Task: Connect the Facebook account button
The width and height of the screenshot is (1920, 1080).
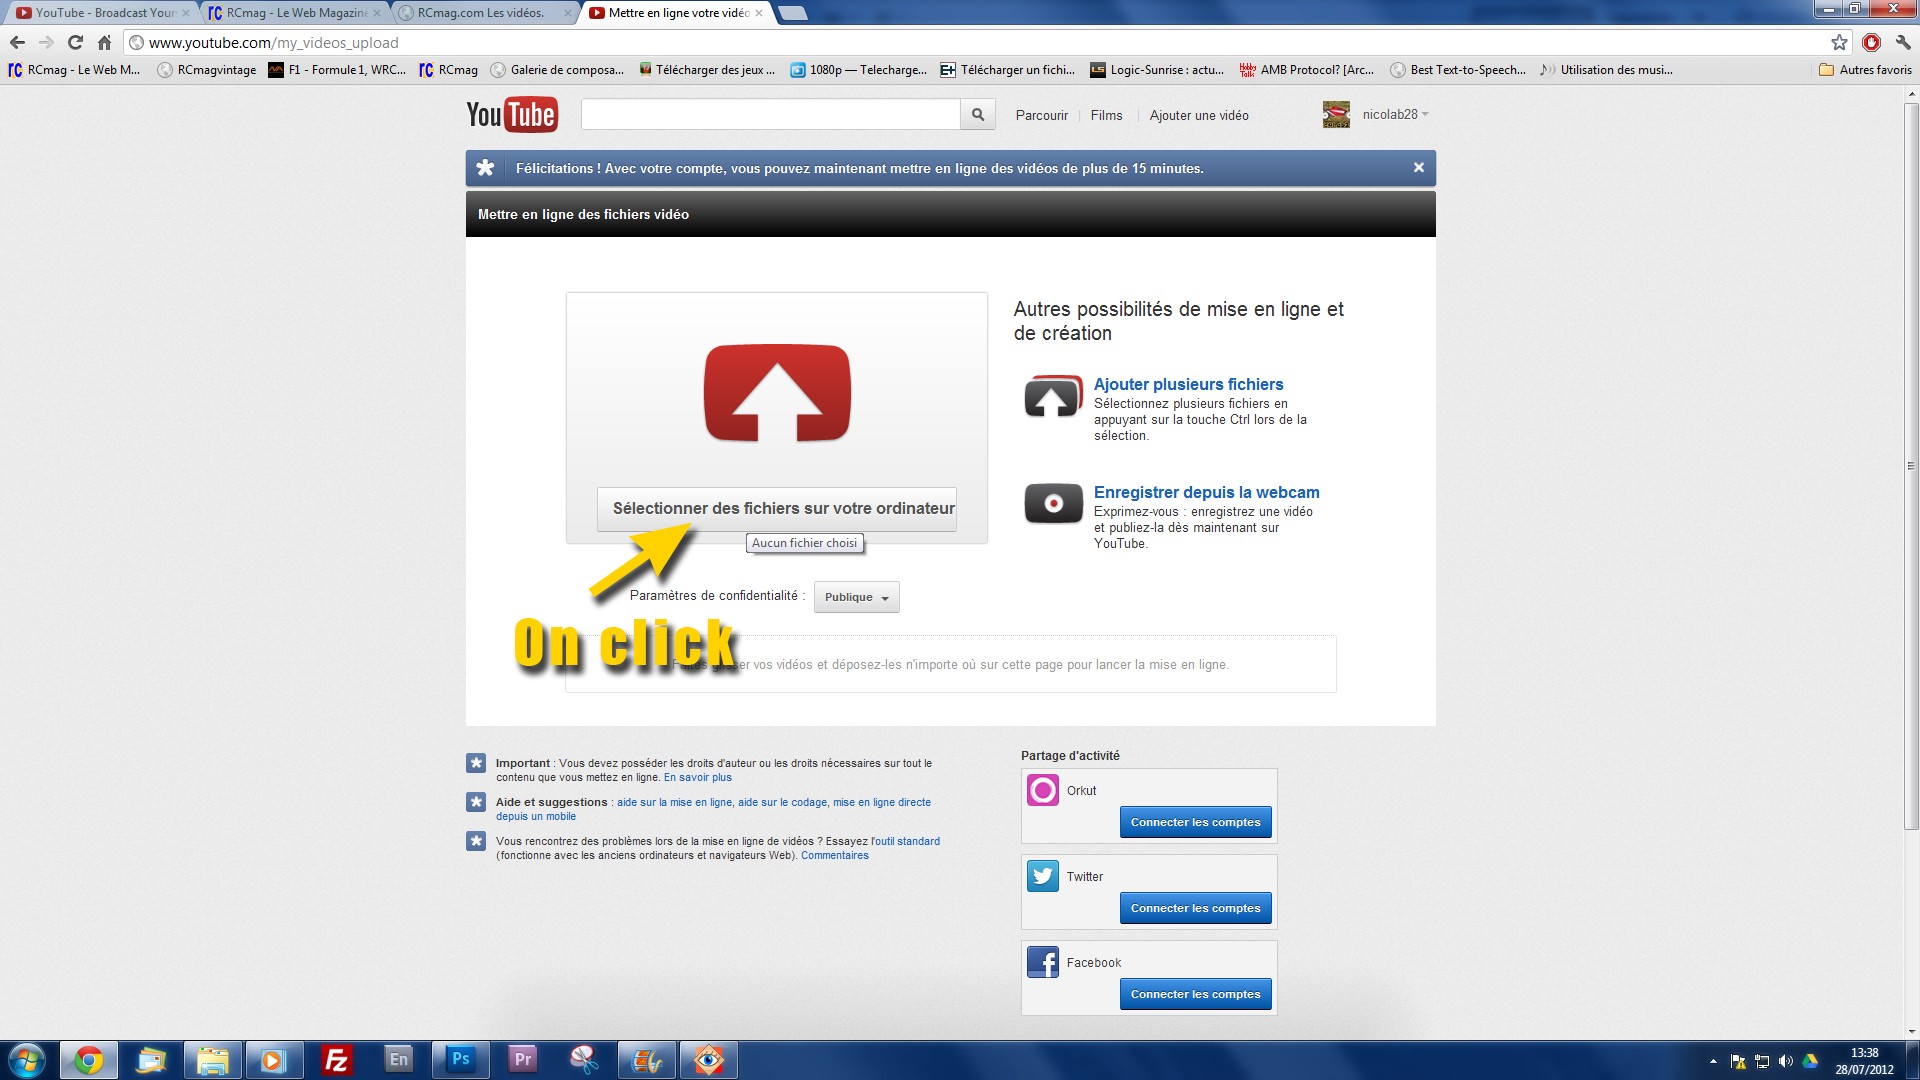Action: (1195, 994)
